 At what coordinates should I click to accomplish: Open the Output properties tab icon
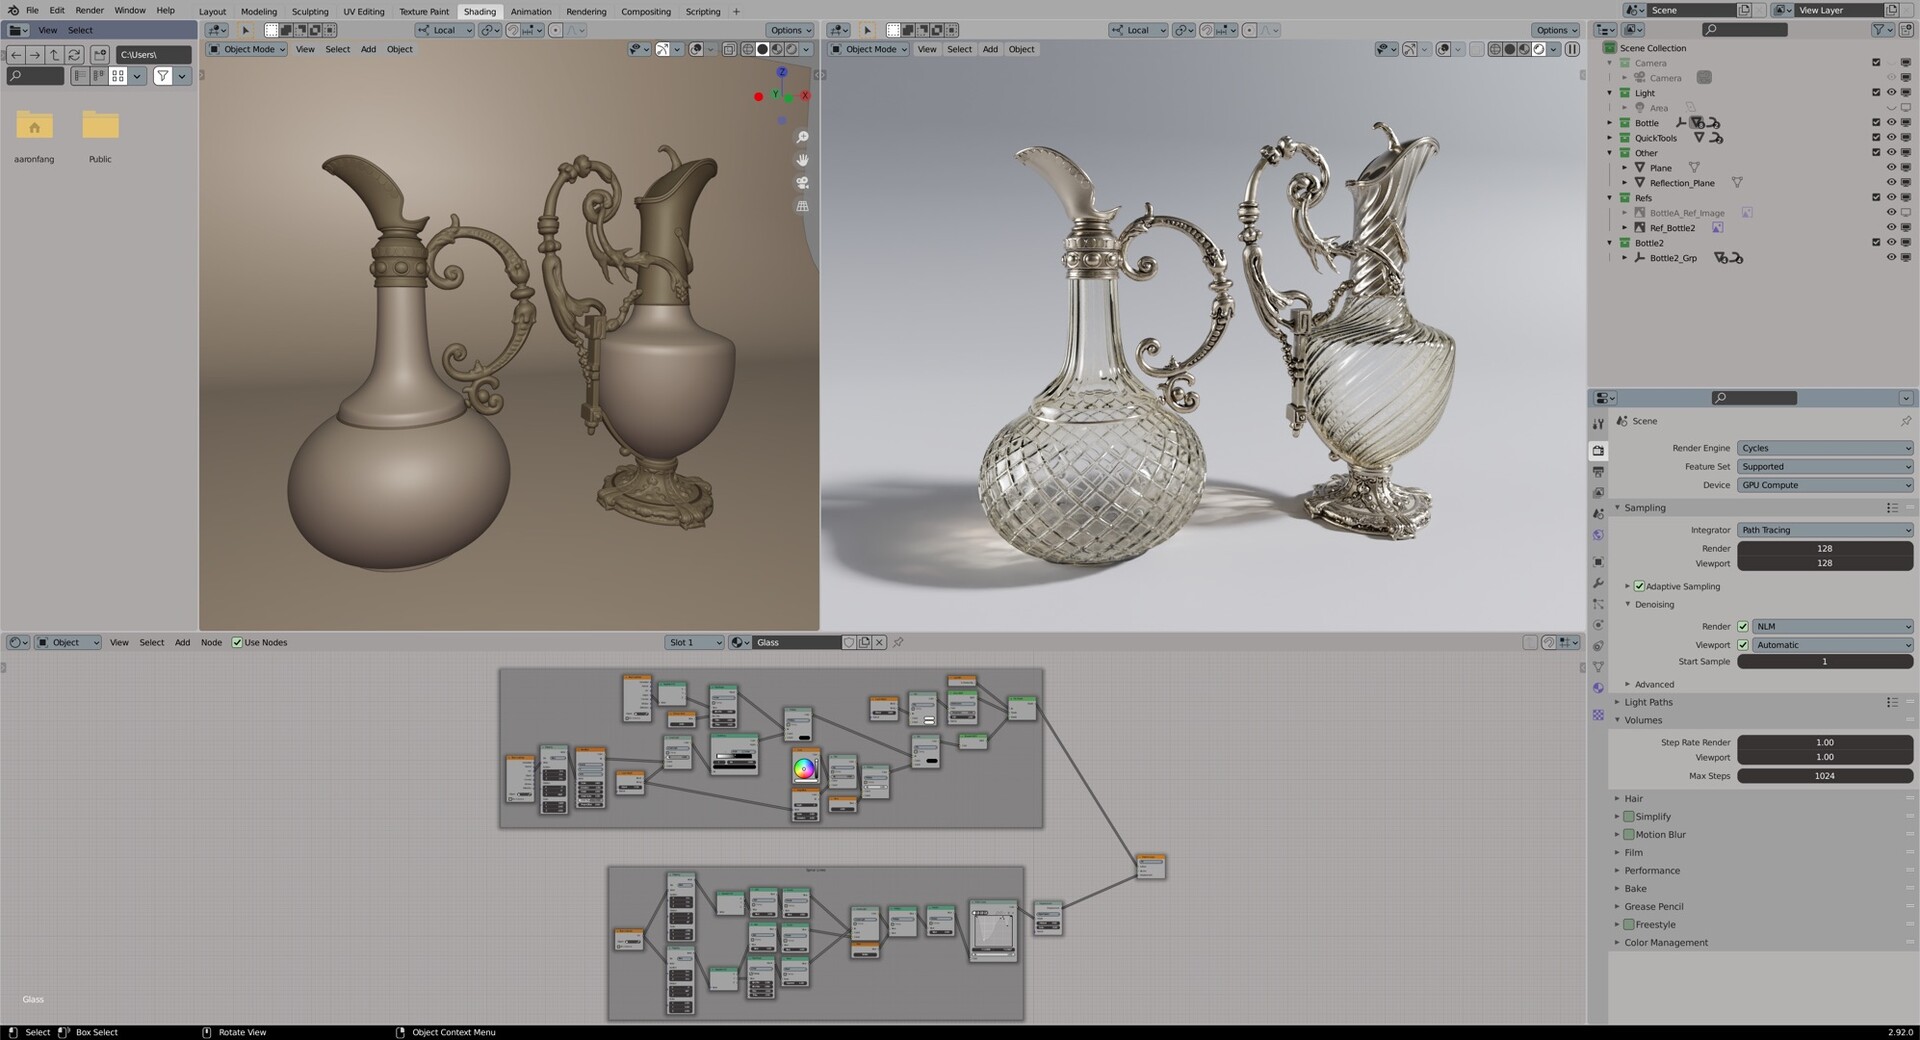1598,472
